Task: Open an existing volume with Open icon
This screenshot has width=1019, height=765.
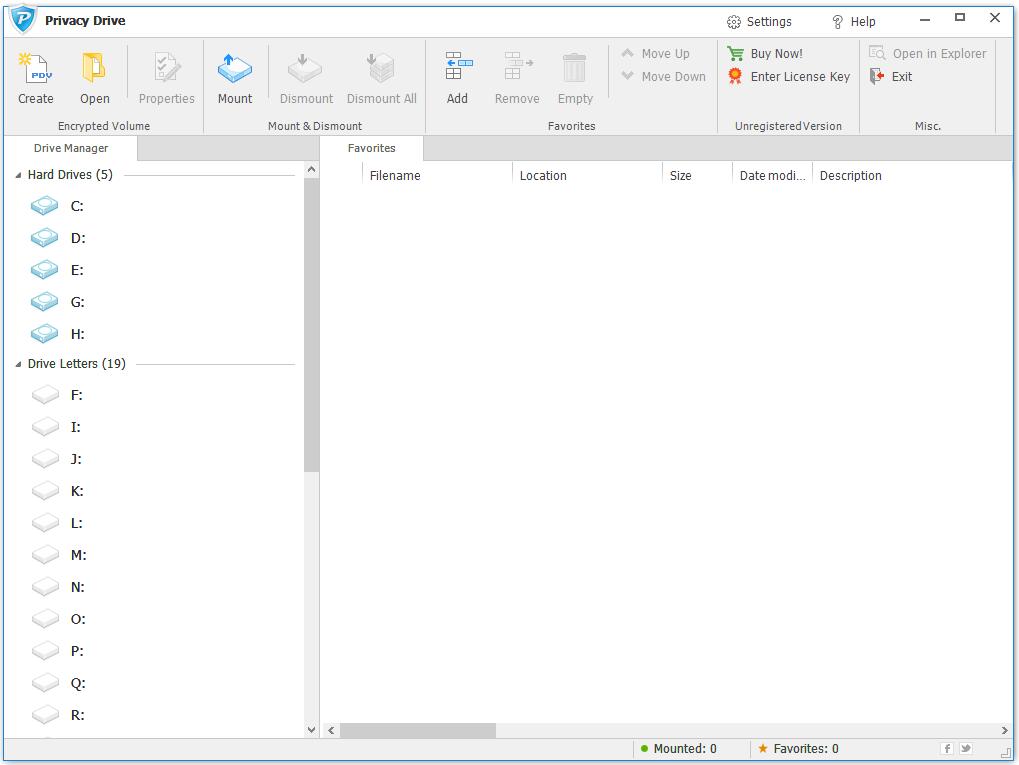Action: pos(94,68)
